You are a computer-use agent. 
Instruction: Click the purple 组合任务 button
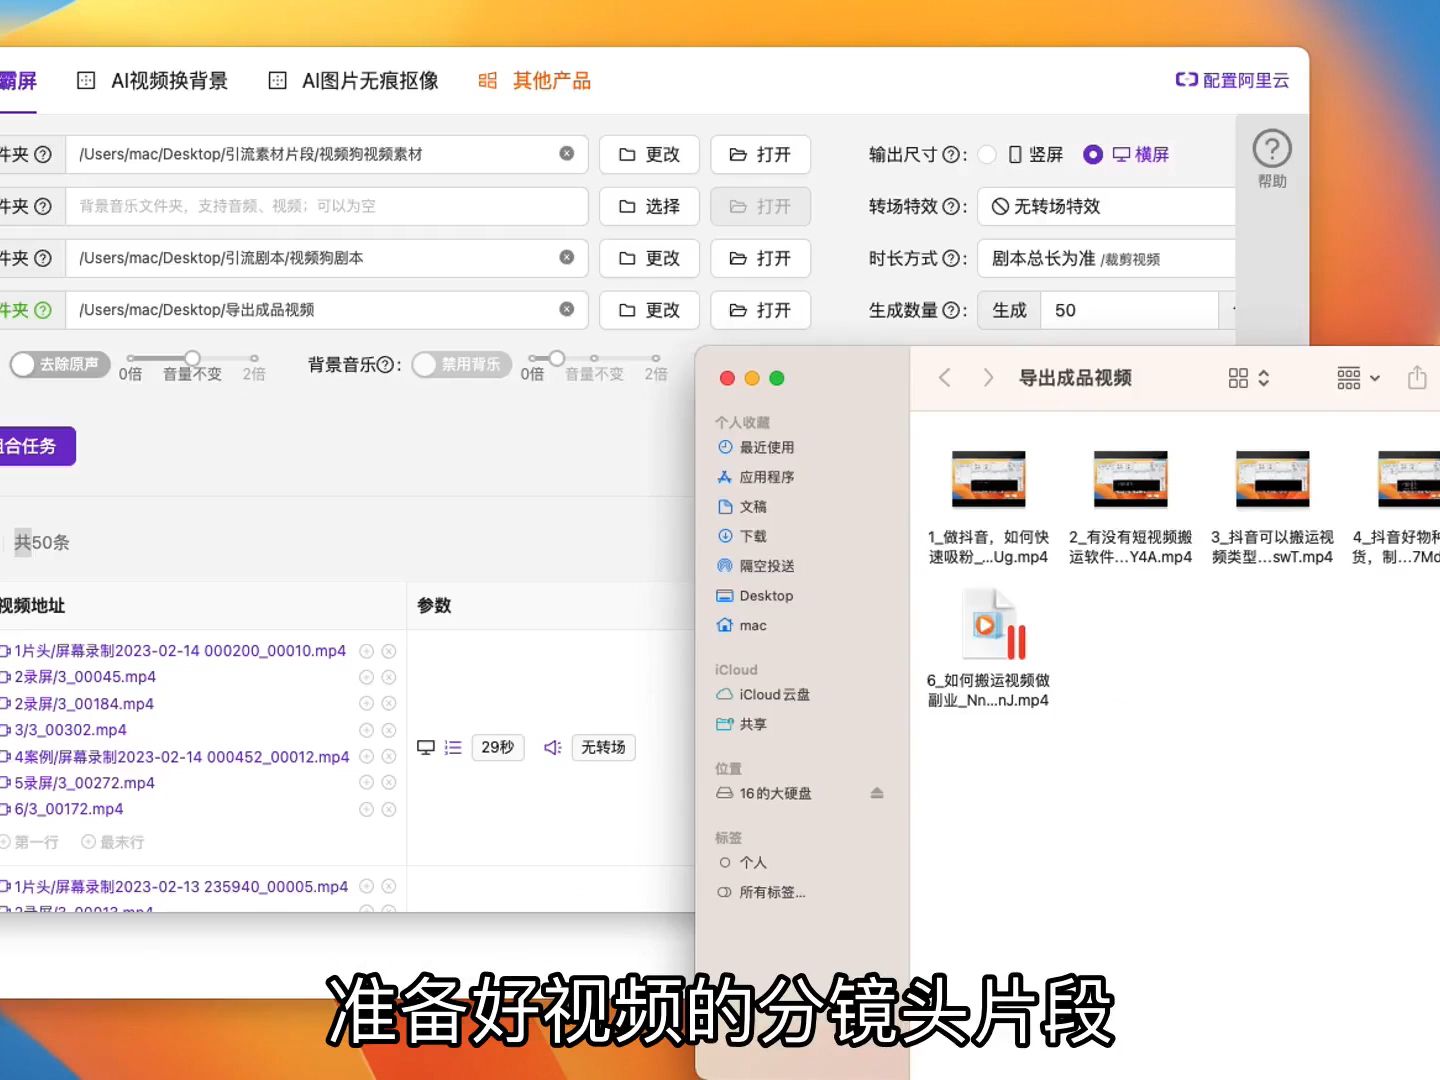(36, 446)
